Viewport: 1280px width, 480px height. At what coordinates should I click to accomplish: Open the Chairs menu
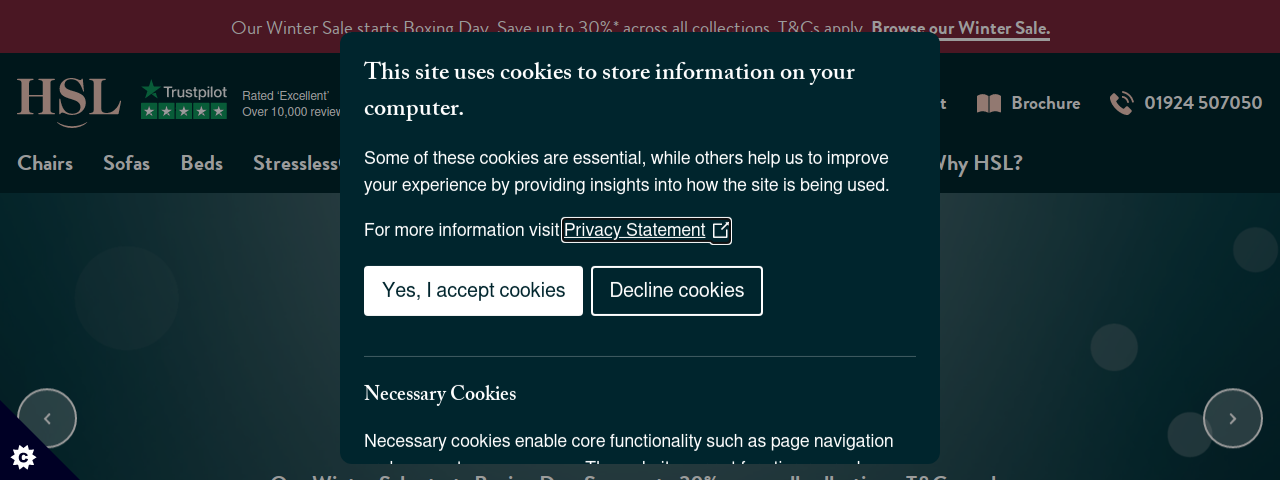45,163
